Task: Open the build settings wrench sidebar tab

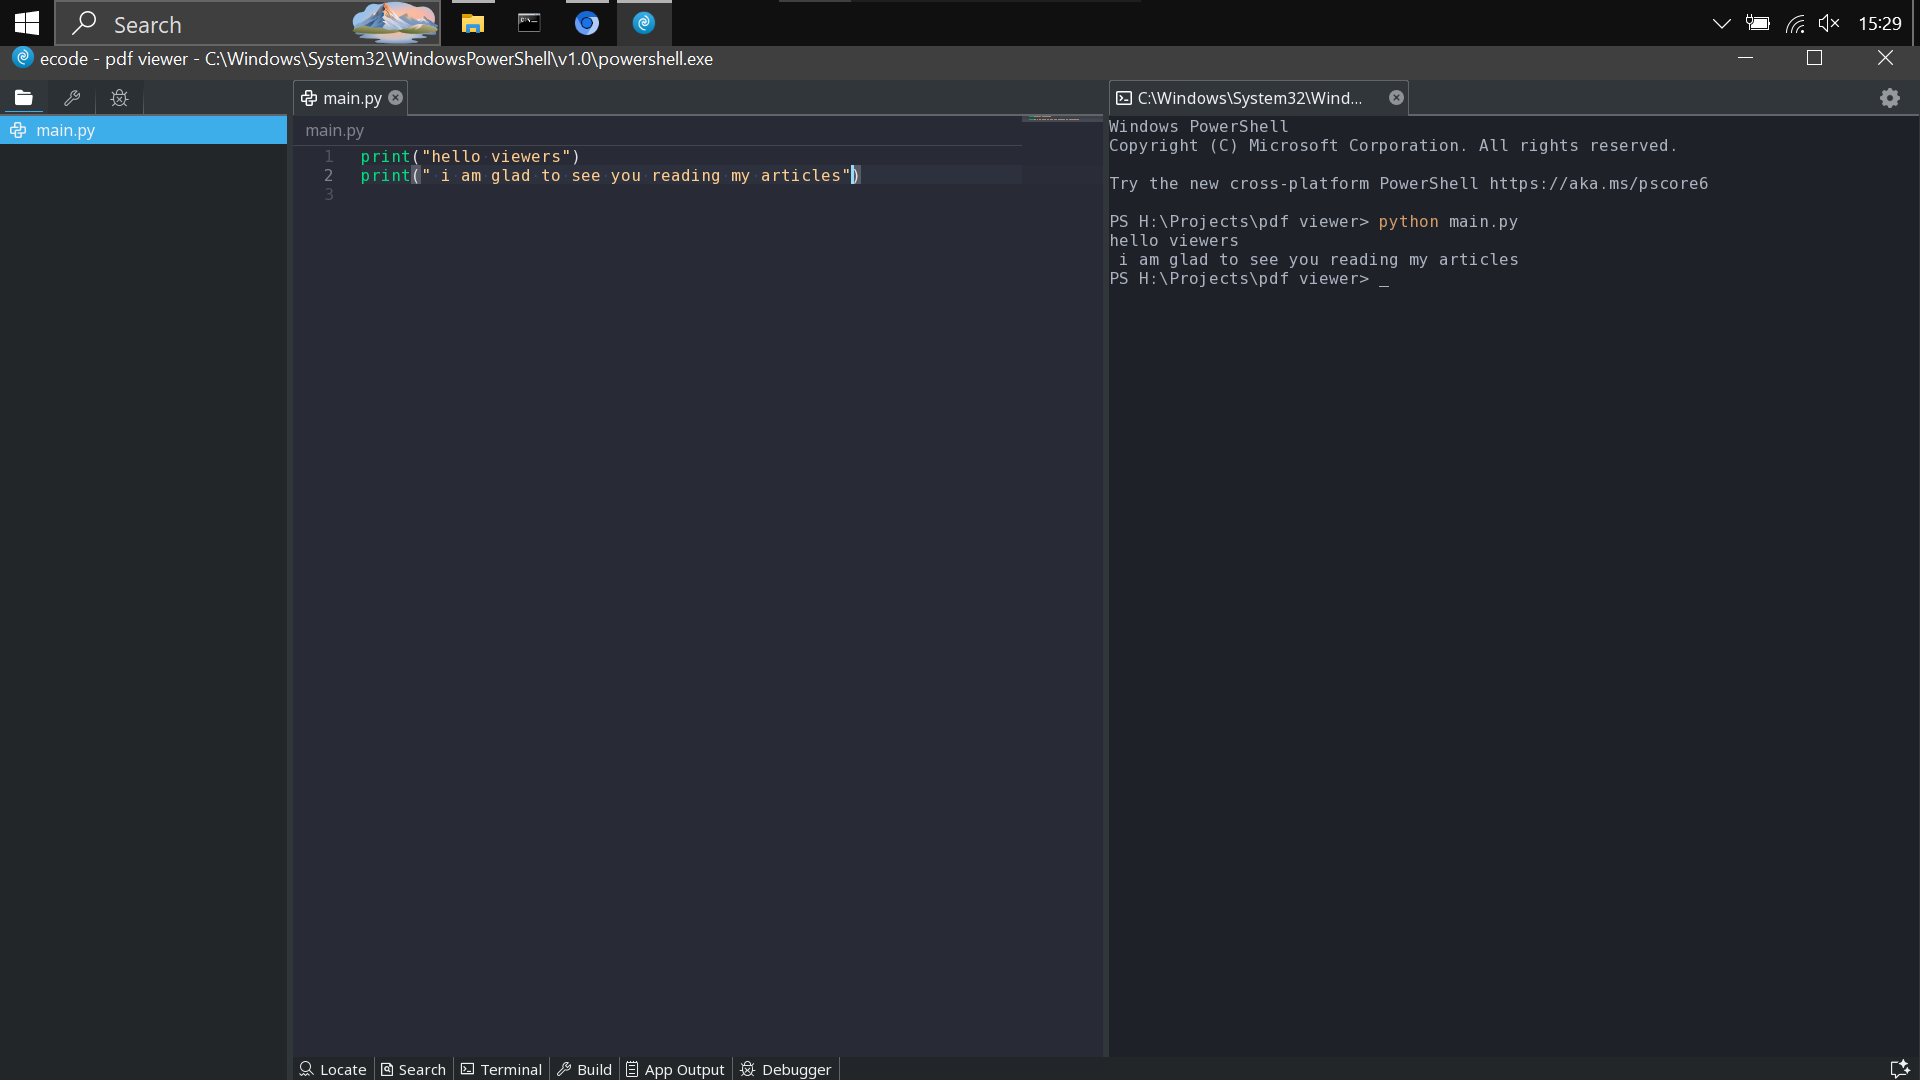Action: point(72,98)
